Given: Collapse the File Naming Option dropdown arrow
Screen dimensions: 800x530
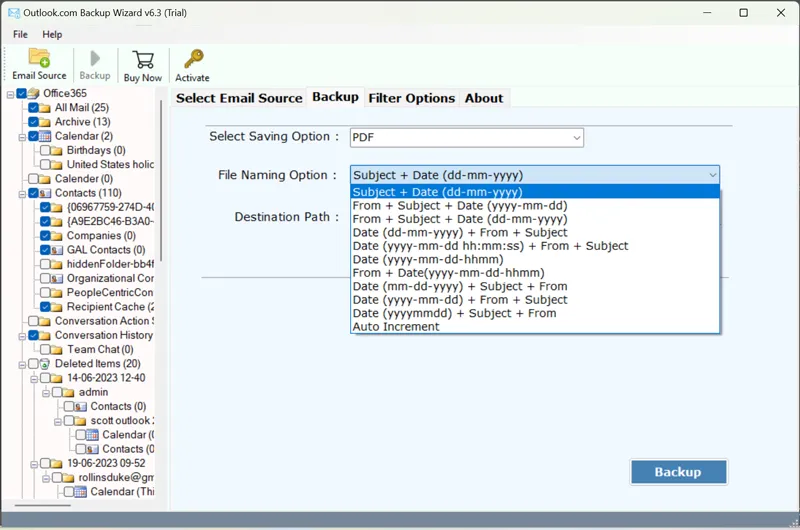Looking at the screenshot, I should click(712, 175).
